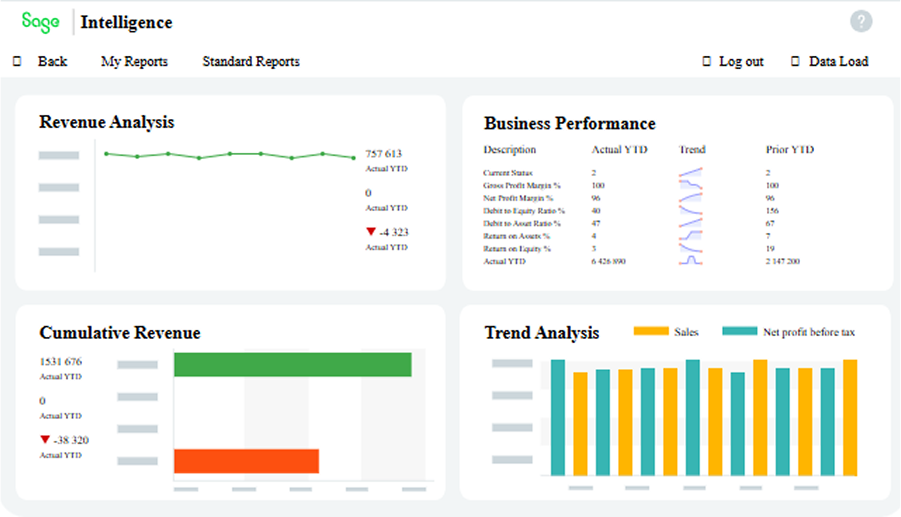
Task: Open the Data Load option
Action: click(x=838, y=61)
